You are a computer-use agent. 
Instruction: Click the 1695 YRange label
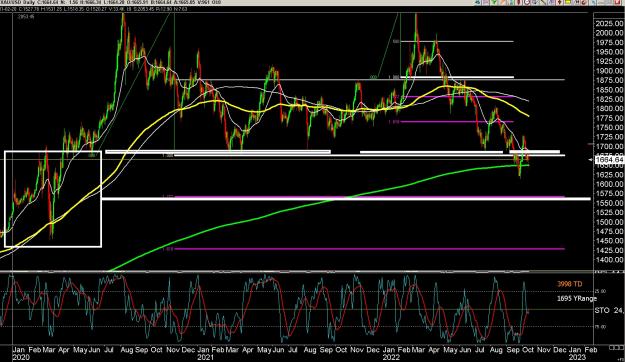tap(577, 298)
